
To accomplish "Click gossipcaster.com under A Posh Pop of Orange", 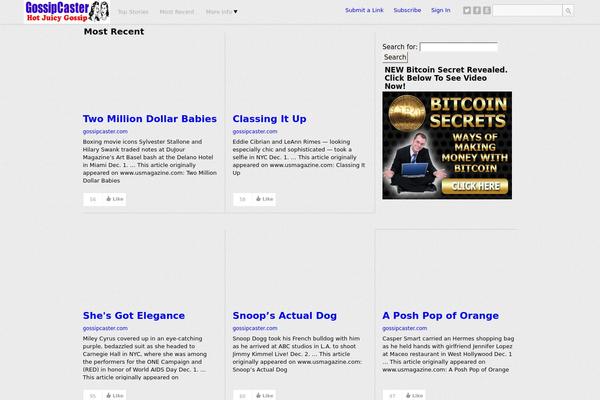I will [404, 328].
